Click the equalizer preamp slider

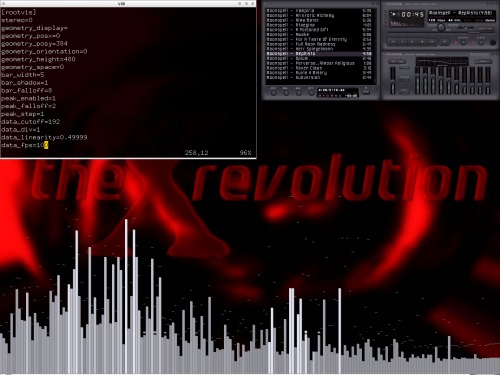pos(393,80)
